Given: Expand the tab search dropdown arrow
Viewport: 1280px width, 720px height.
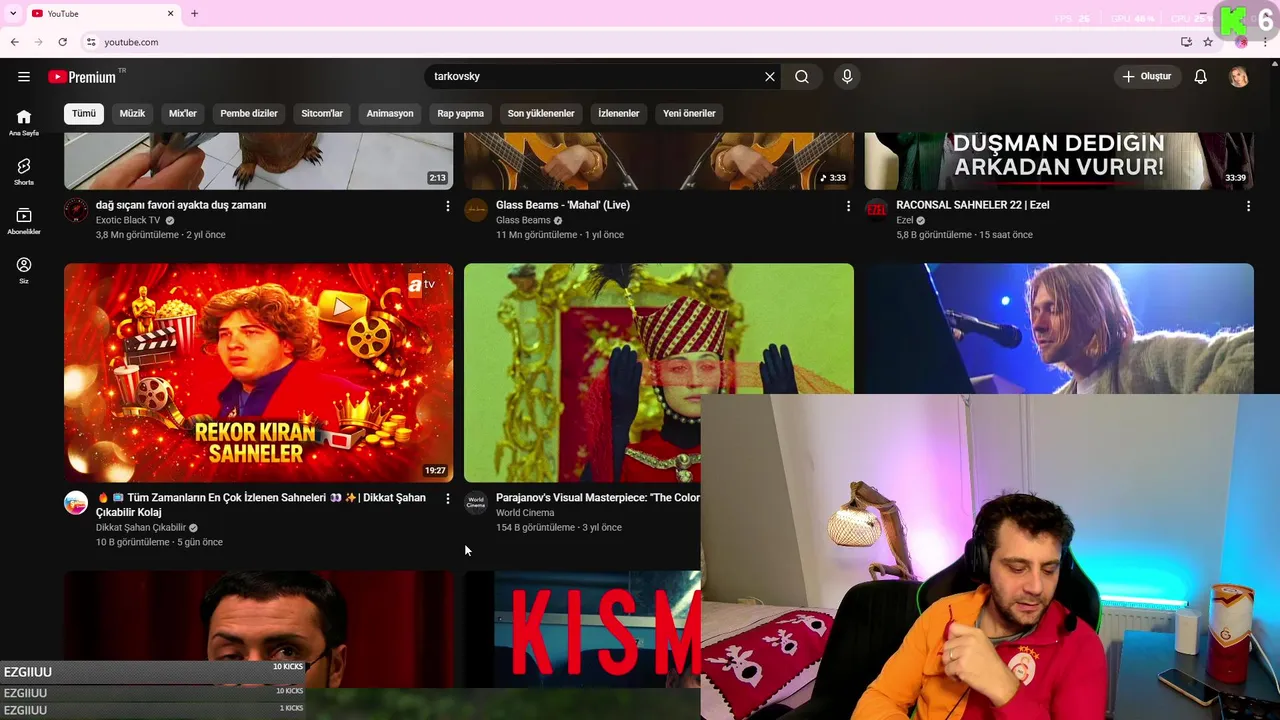Looking at the screenshot, I should tap(13, 13).
